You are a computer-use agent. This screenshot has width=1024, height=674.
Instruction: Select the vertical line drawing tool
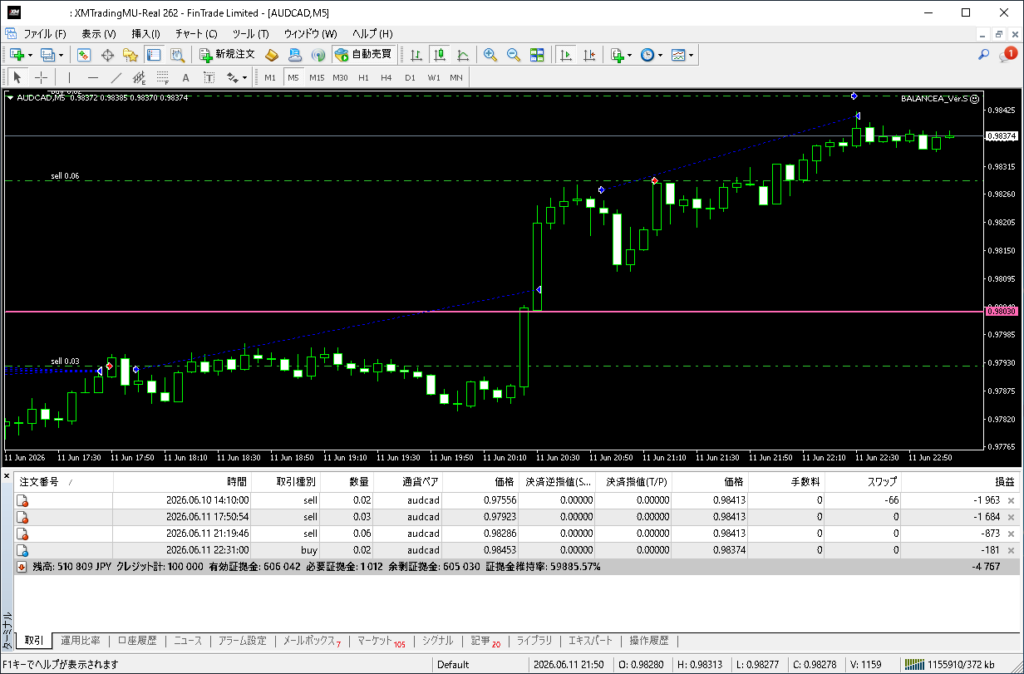[69, 78]
